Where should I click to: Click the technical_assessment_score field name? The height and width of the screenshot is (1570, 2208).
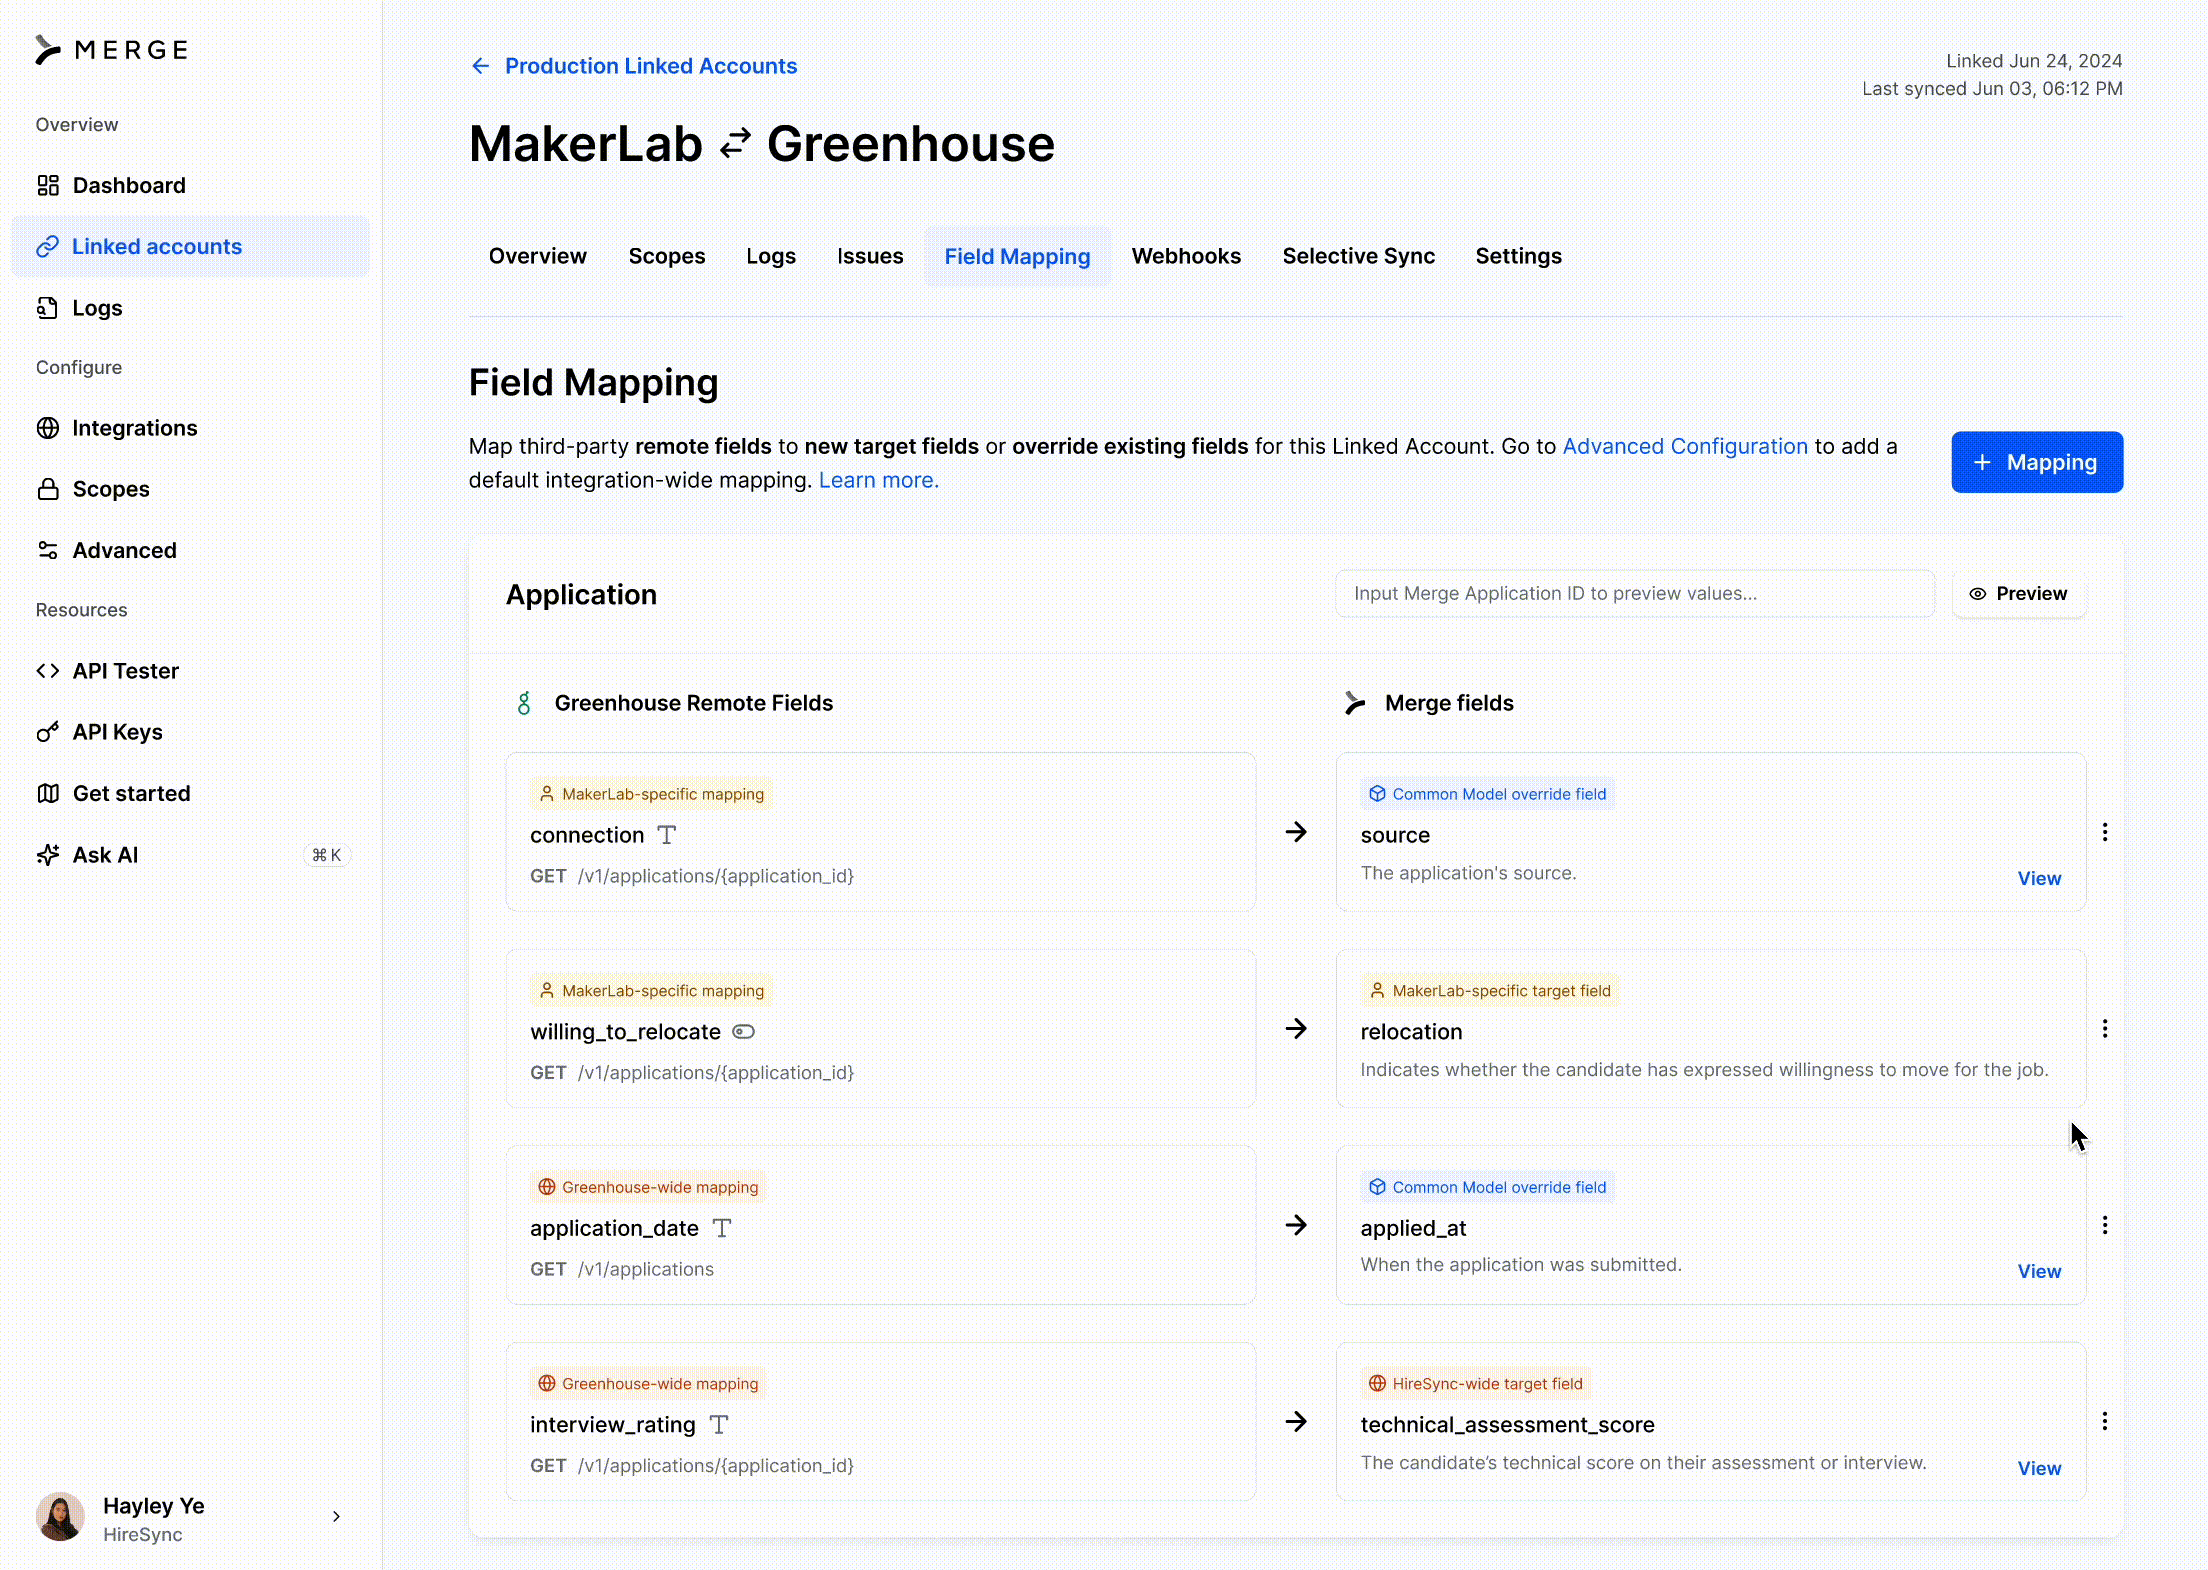click(x=1507, y=1425)
